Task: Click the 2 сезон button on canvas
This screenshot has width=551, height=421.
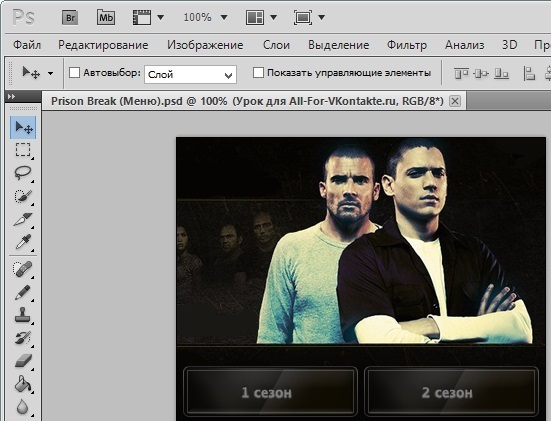Action: [x=451, y=392]
